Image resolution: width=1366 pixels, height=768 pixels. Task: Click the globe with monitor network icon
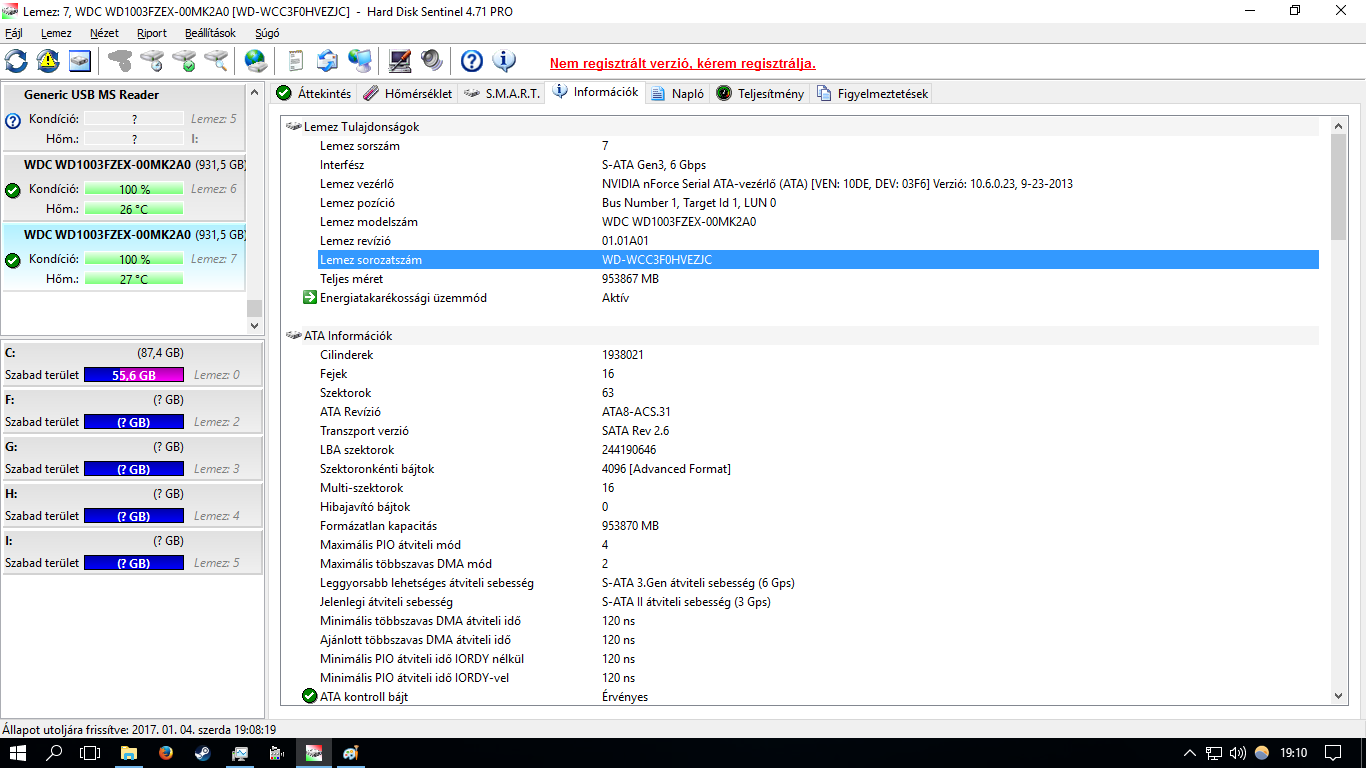(360, 60)
